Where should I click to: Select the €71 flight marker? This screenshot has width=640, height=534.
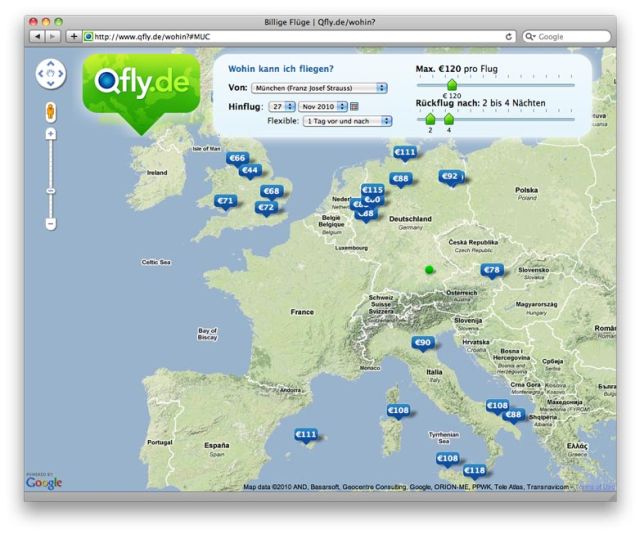click(225, 202)
